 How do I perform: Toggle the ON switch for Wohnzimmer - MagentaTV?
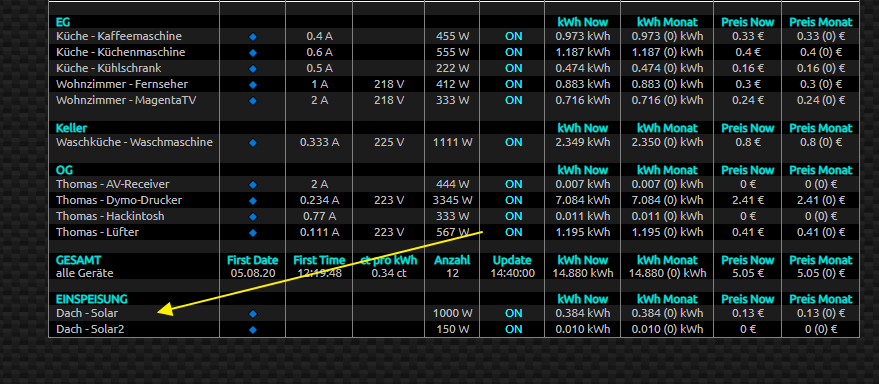513,100
